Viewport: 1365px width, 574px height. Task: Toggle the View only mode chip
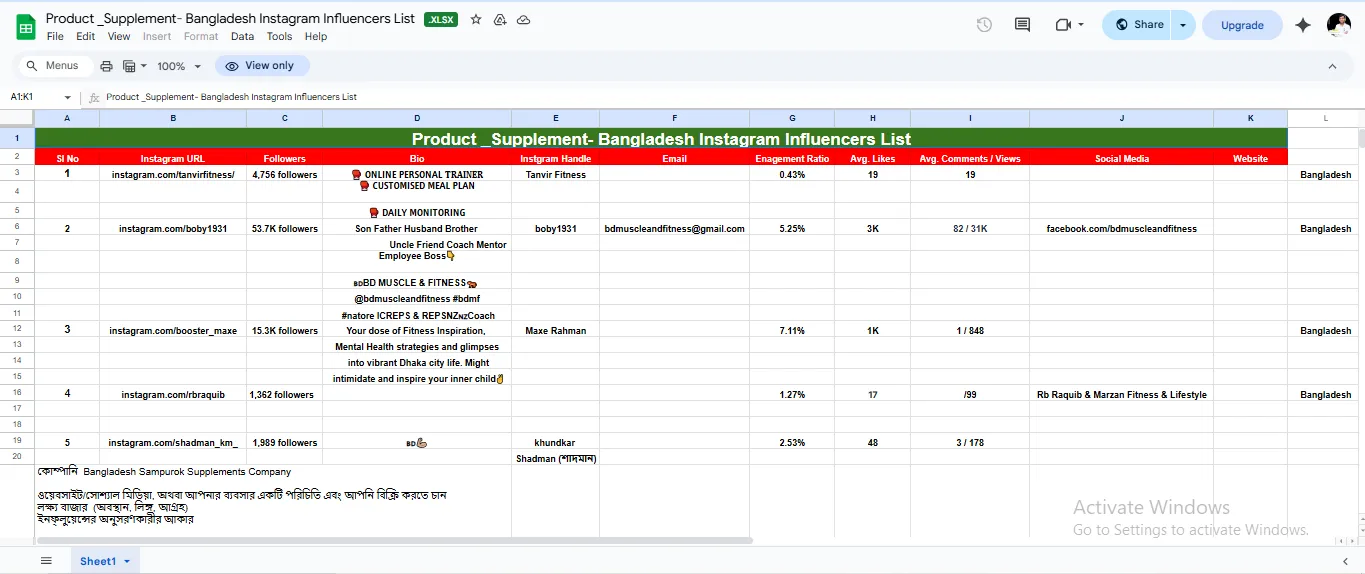tap(261, 66)
